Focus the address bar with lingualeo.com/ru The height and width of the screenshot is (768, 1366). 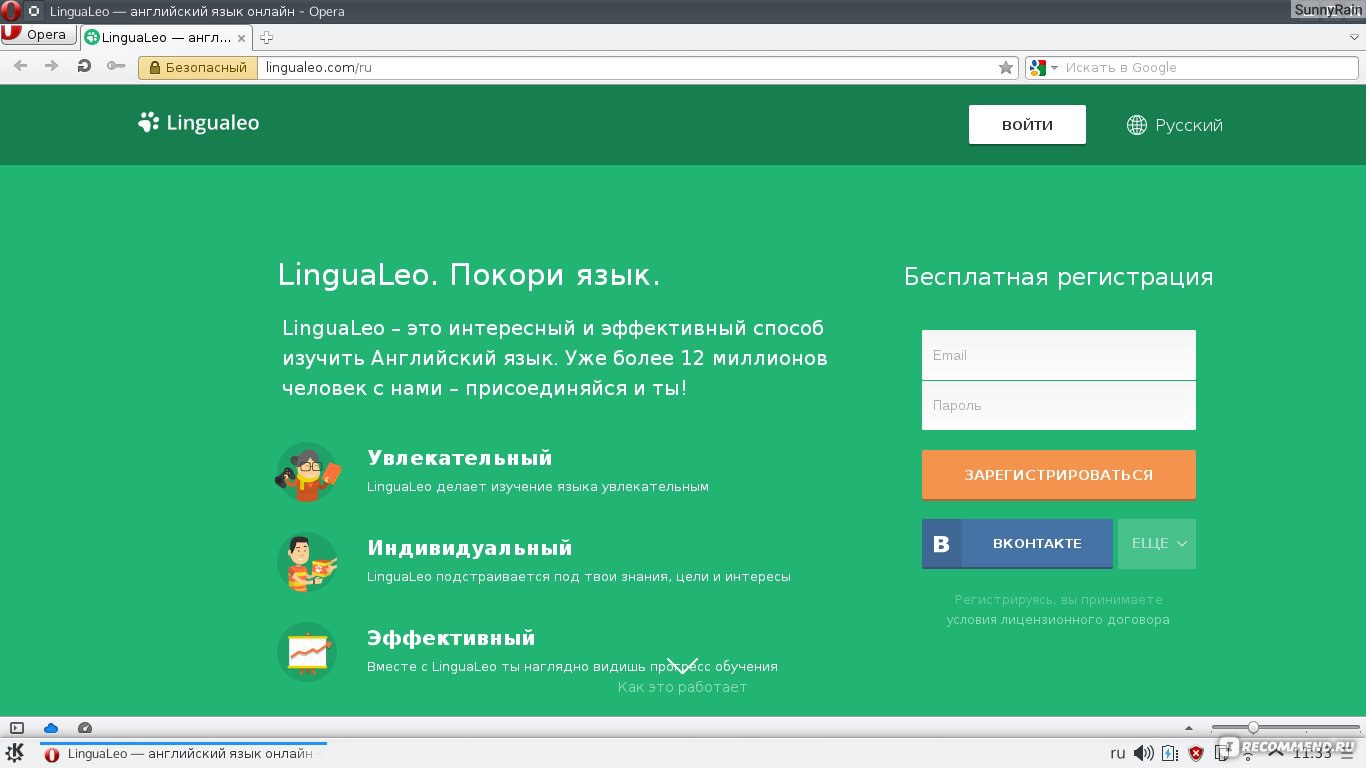click(x=626, y=68)
